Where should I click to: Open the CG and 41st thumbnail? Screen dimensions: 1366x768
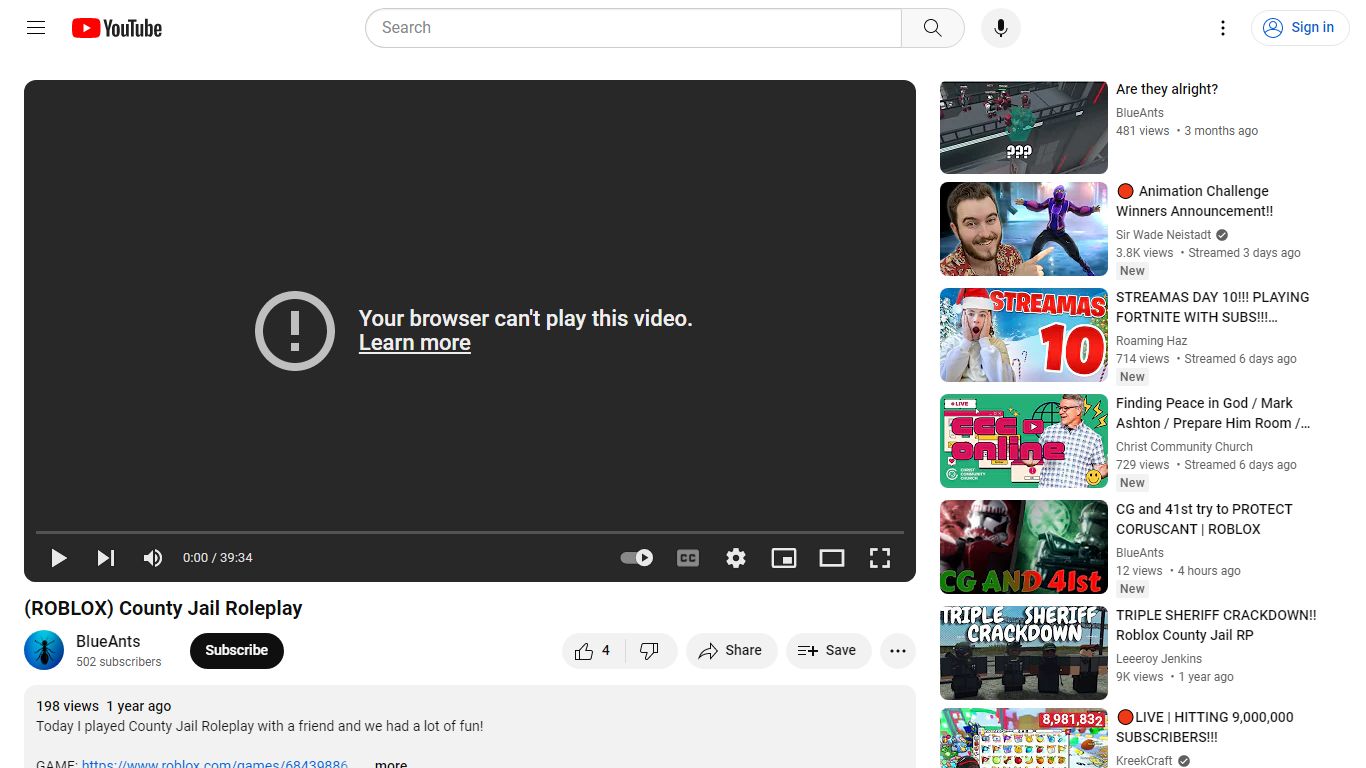pyautogui.click(x=1024, y=547)
